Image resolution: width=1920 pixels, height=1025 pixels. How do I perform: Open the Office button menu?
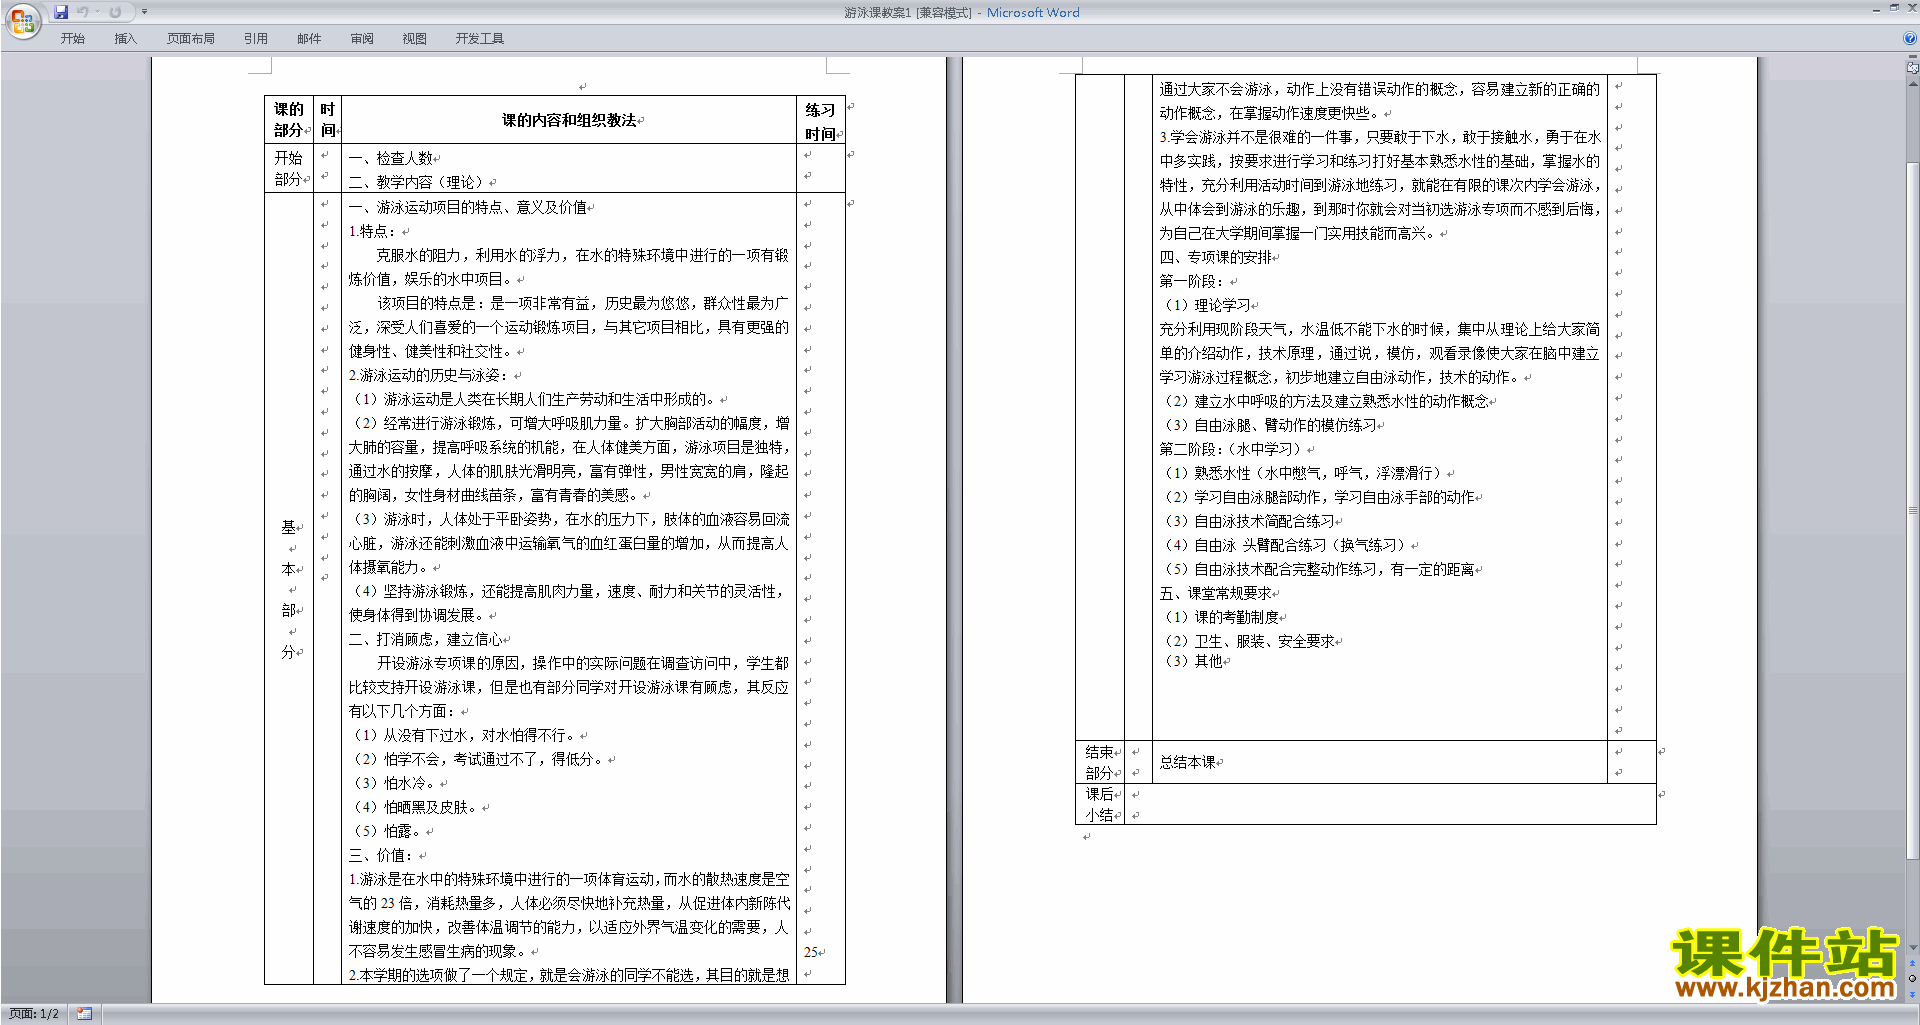click(22, 21)
